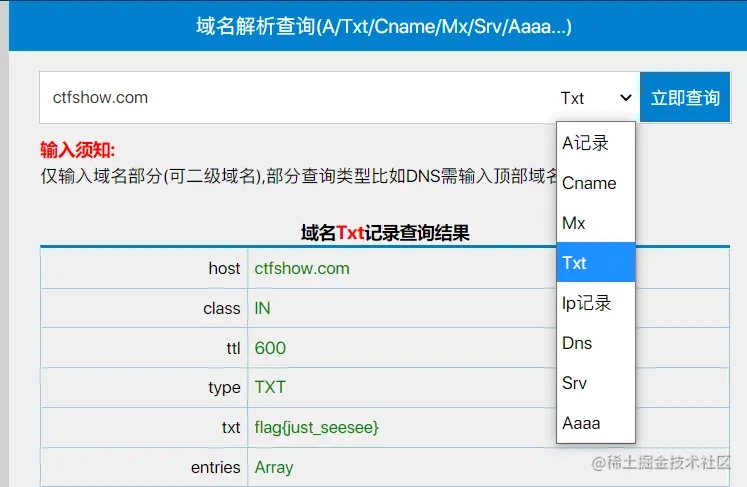
Task: Select Mx option in the dropdown list
Action: tap(596, 223)
